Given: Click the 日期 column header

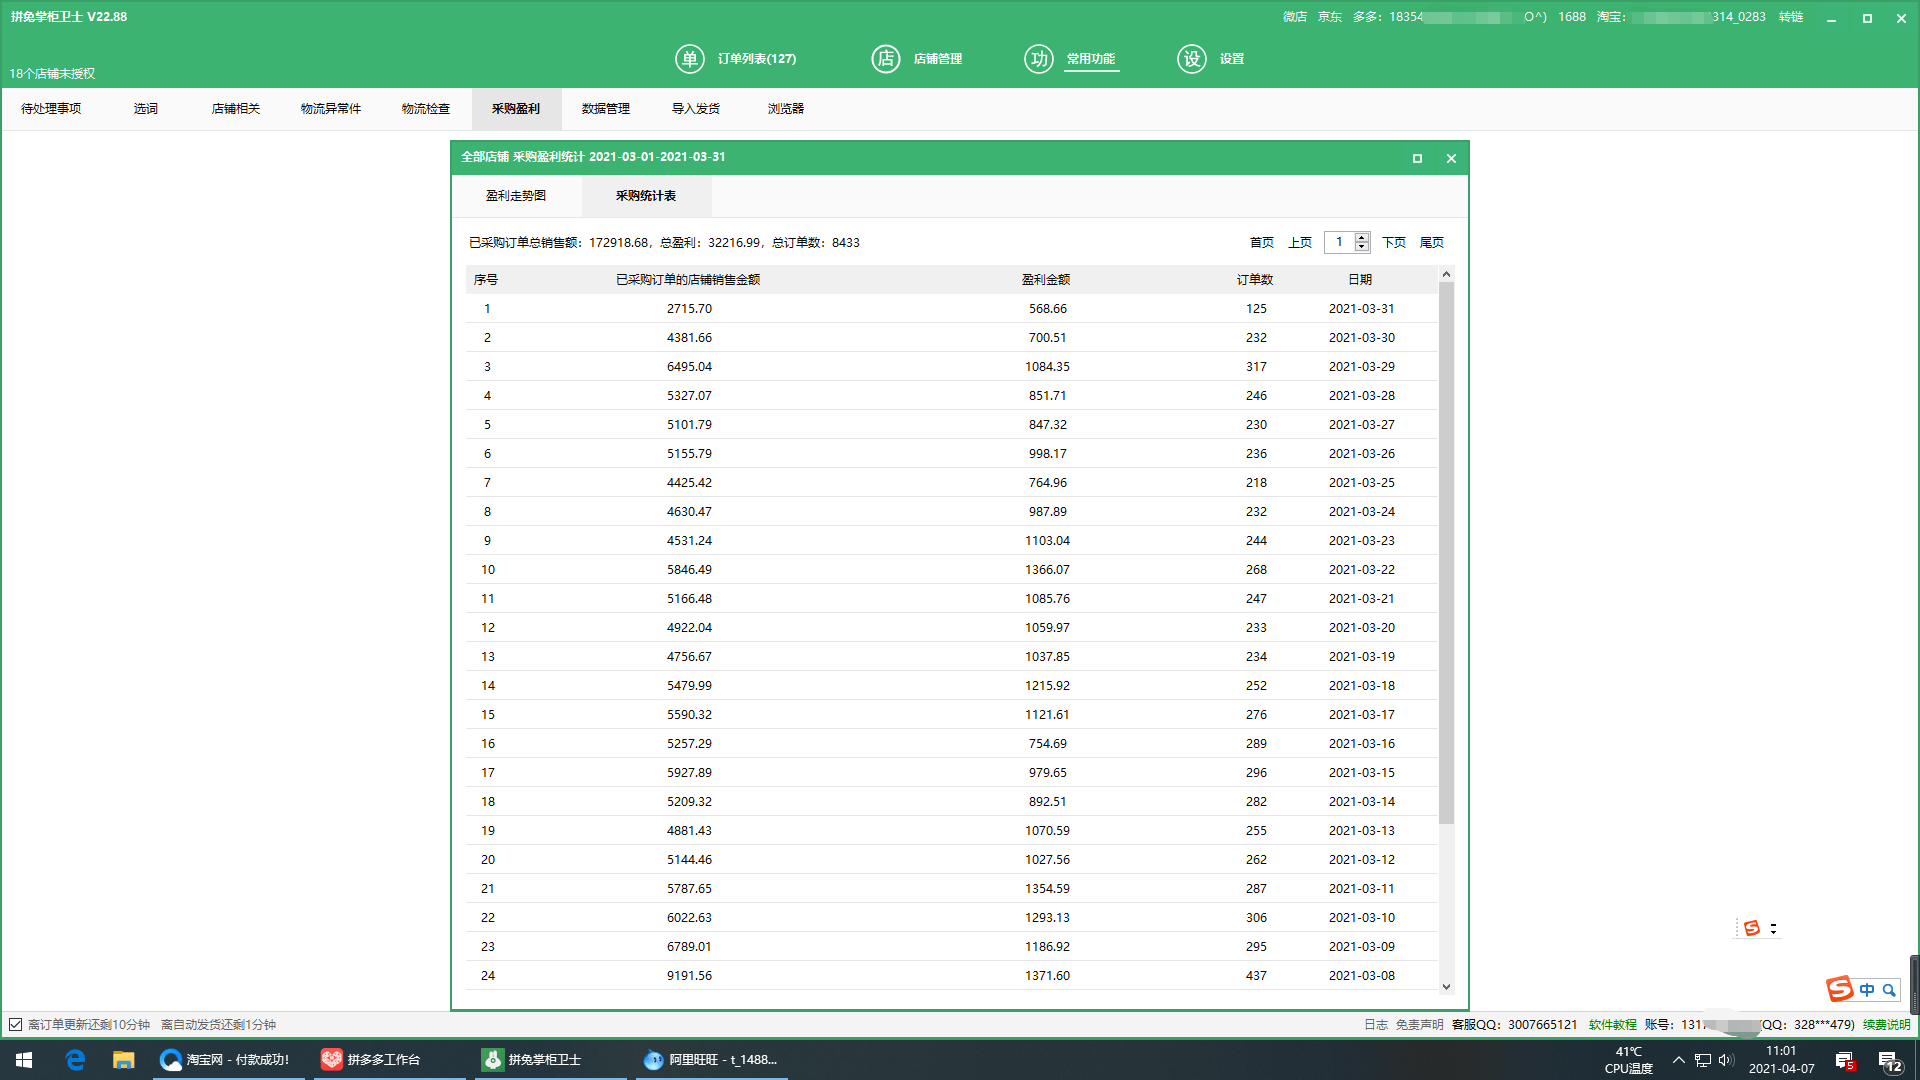Looking at the screenshot, I should (1360, 280).
